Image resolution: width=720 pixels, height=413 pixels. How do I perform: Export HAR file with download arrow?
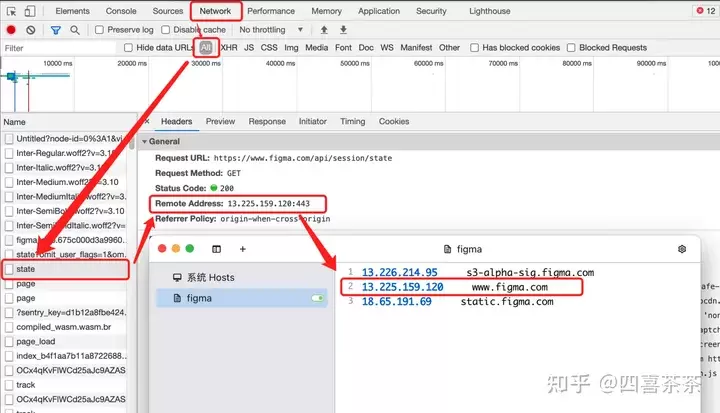click(x=343, y=30)
